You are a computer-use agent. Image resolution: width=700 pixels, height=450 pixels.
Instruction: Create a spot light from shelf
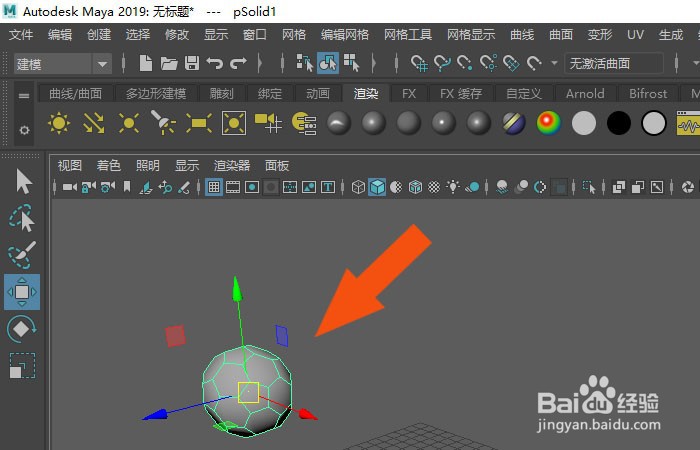163,123
